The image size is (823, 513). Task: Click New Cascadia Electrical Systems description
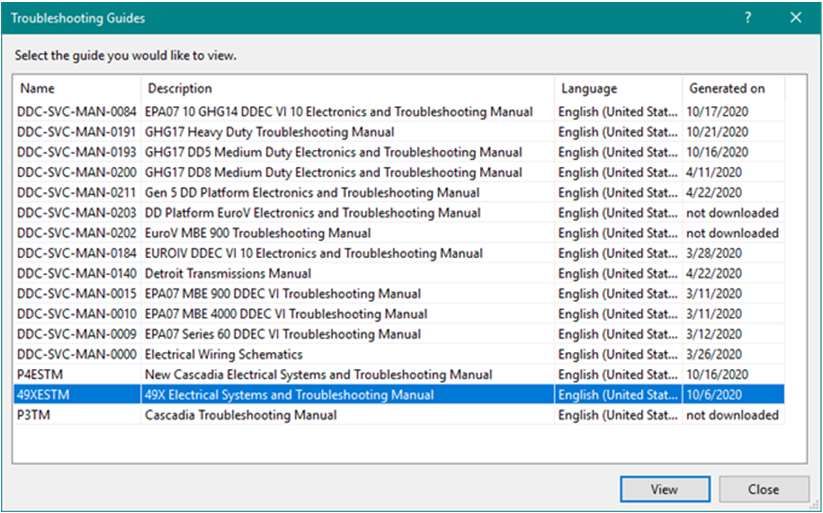coord(318,374)
